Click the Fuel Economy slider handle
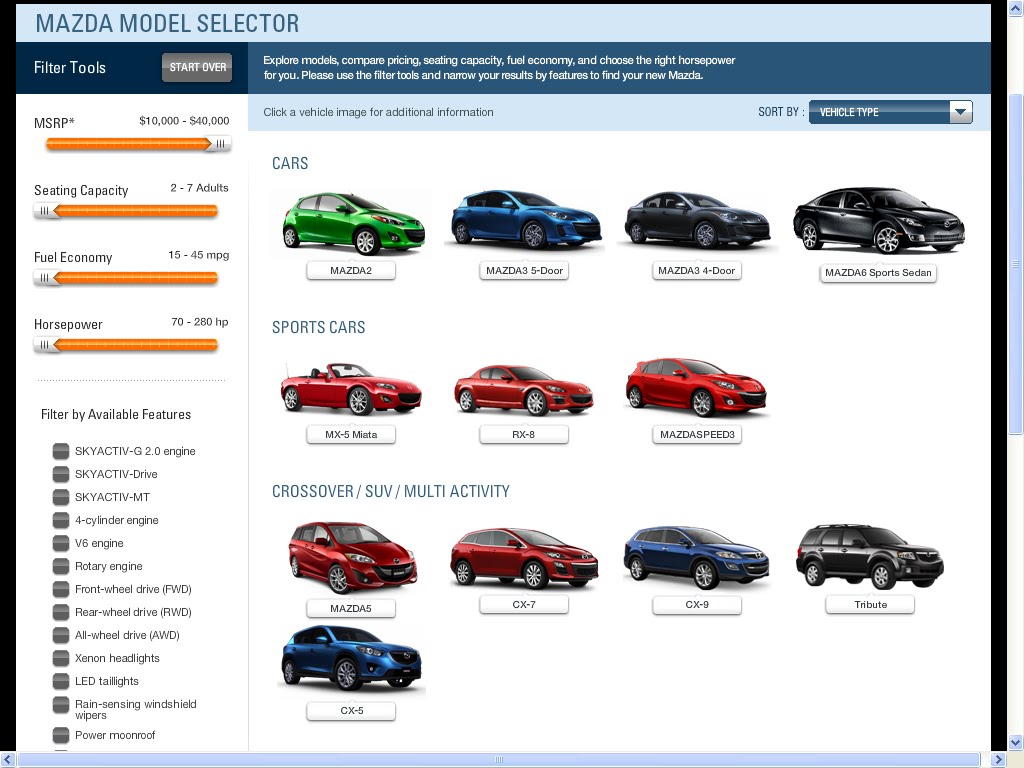 pos(45,278)
